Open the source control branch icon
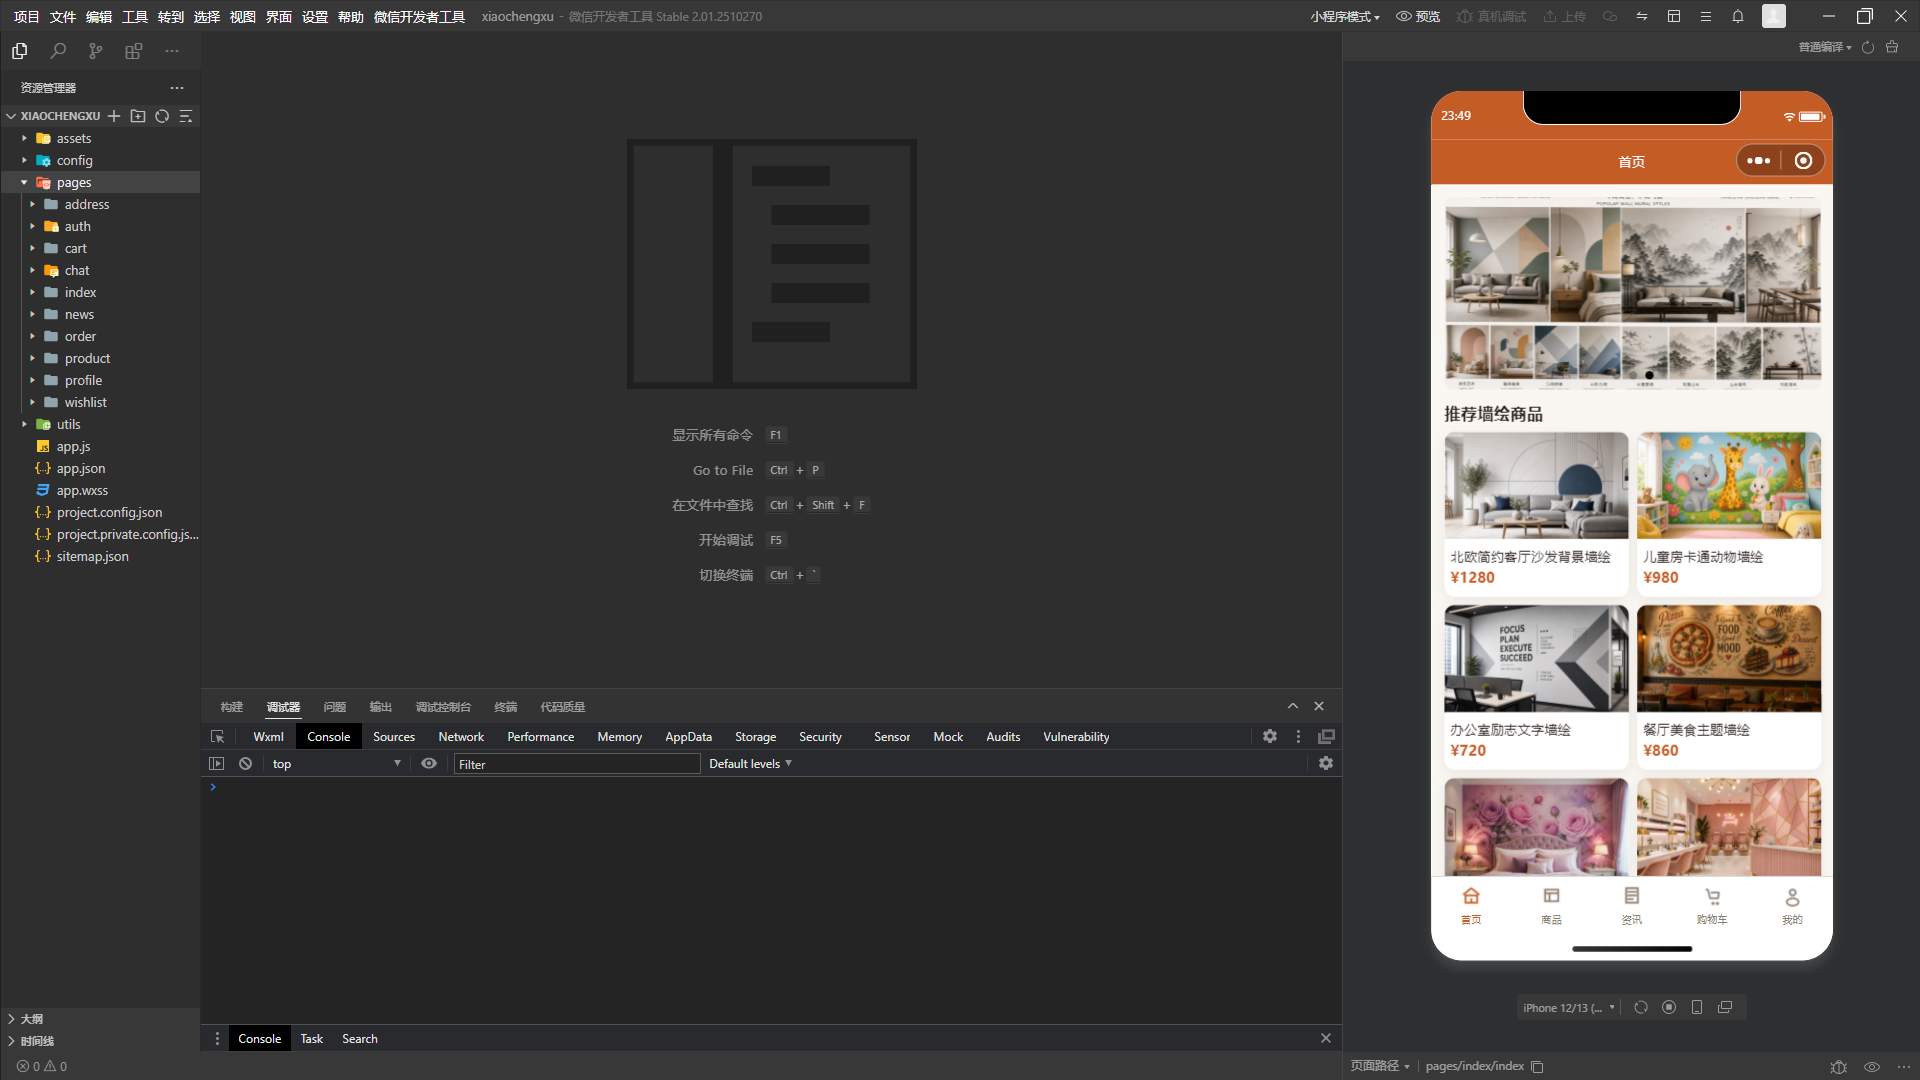Viewport: 1920px width, 1080px height. (x=95, y=51)
